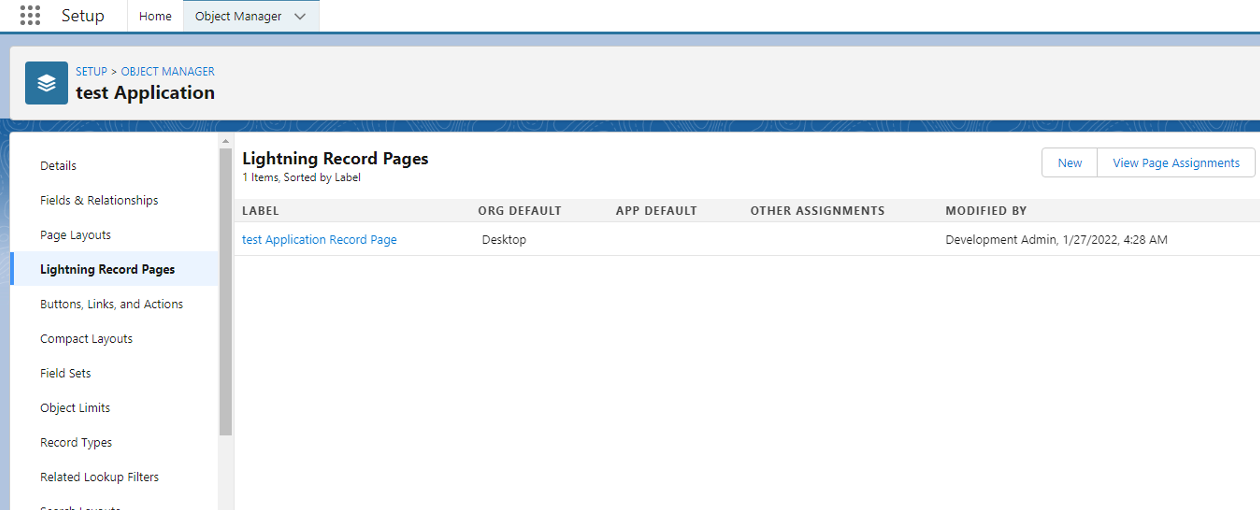Viewport: 1260px width, 510px height.
Task: Switch to the Home tab
Action: click(155, 16)
